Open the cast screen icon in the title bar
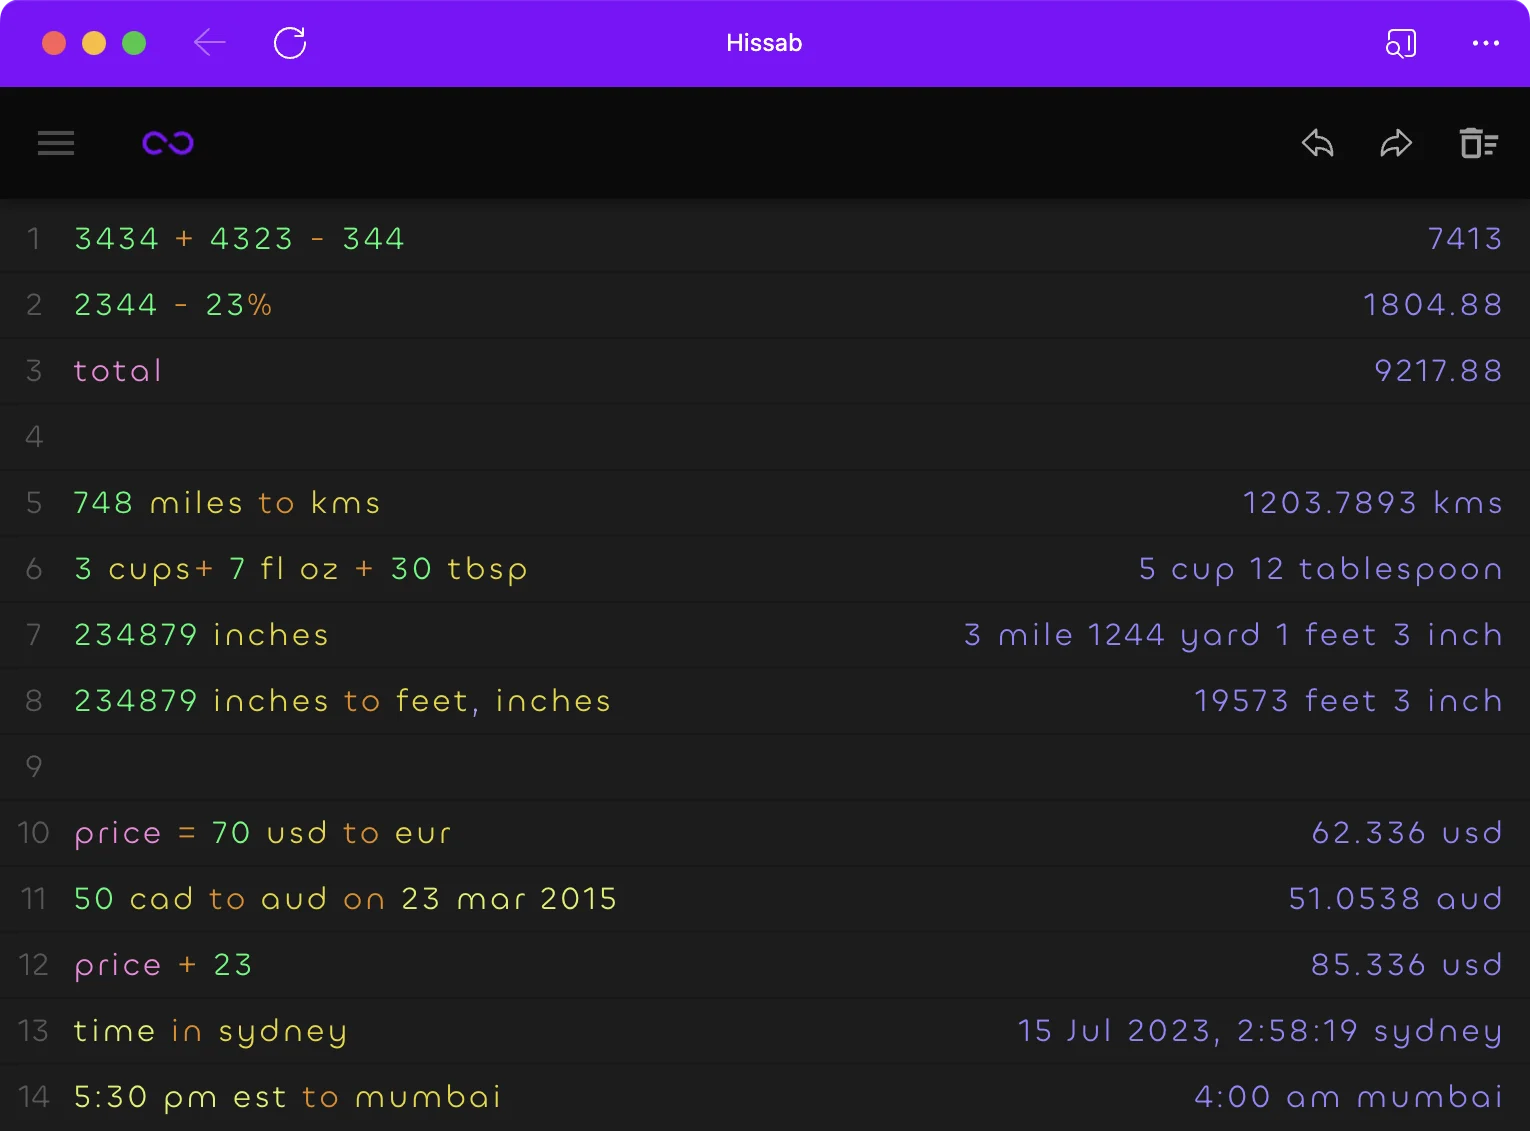Viewport: 1530px width, 1131px height. (x=1400, y=43)
